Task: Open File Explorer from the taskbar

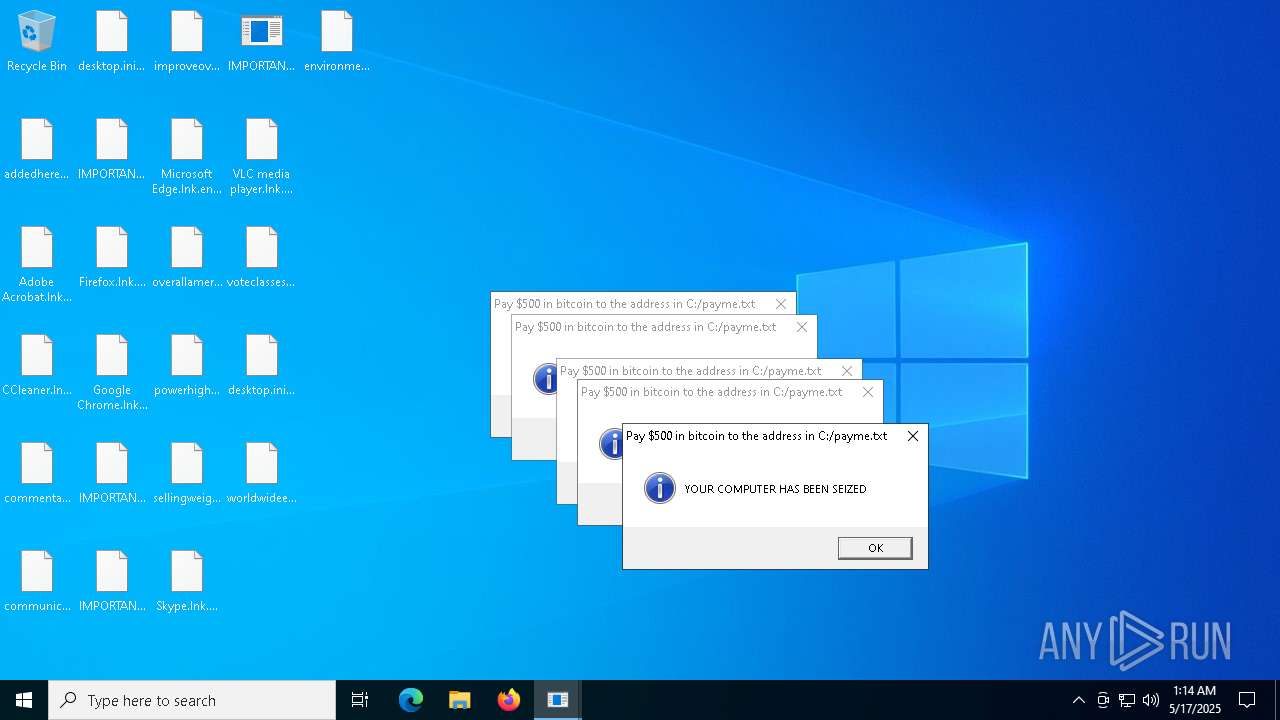Action: point(460,700)
